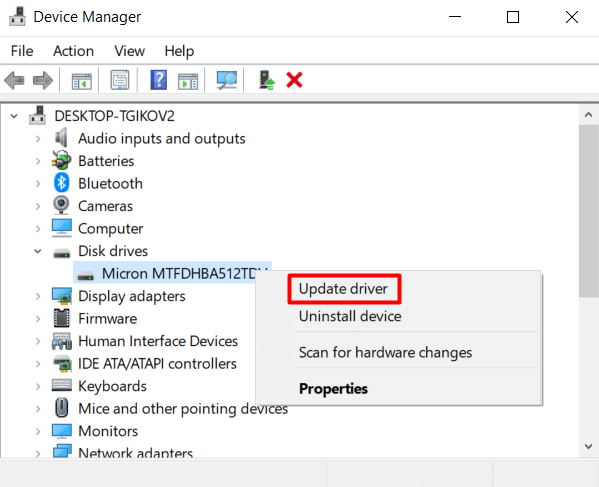Select the Micron MTFDHBA512TDV drive row
The image size is (599, 487).
173,273
